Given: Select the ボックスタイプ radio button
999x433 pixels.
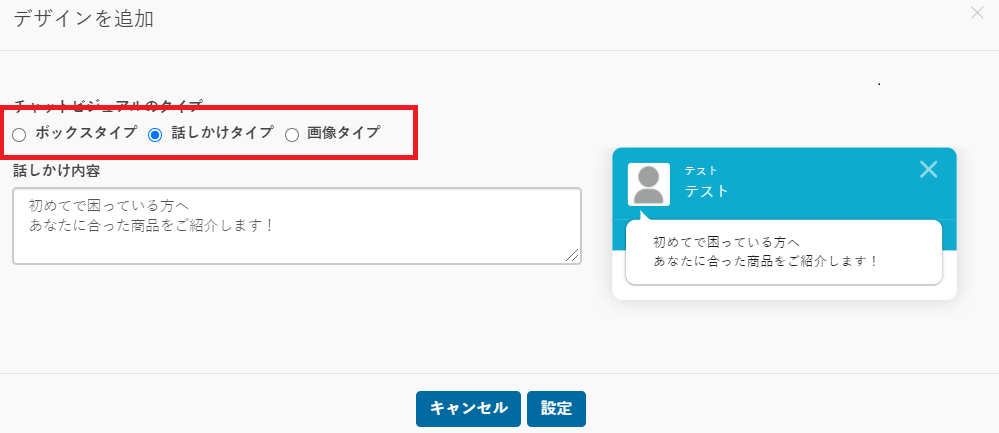Looking at the screenshot, I should 19,135.
